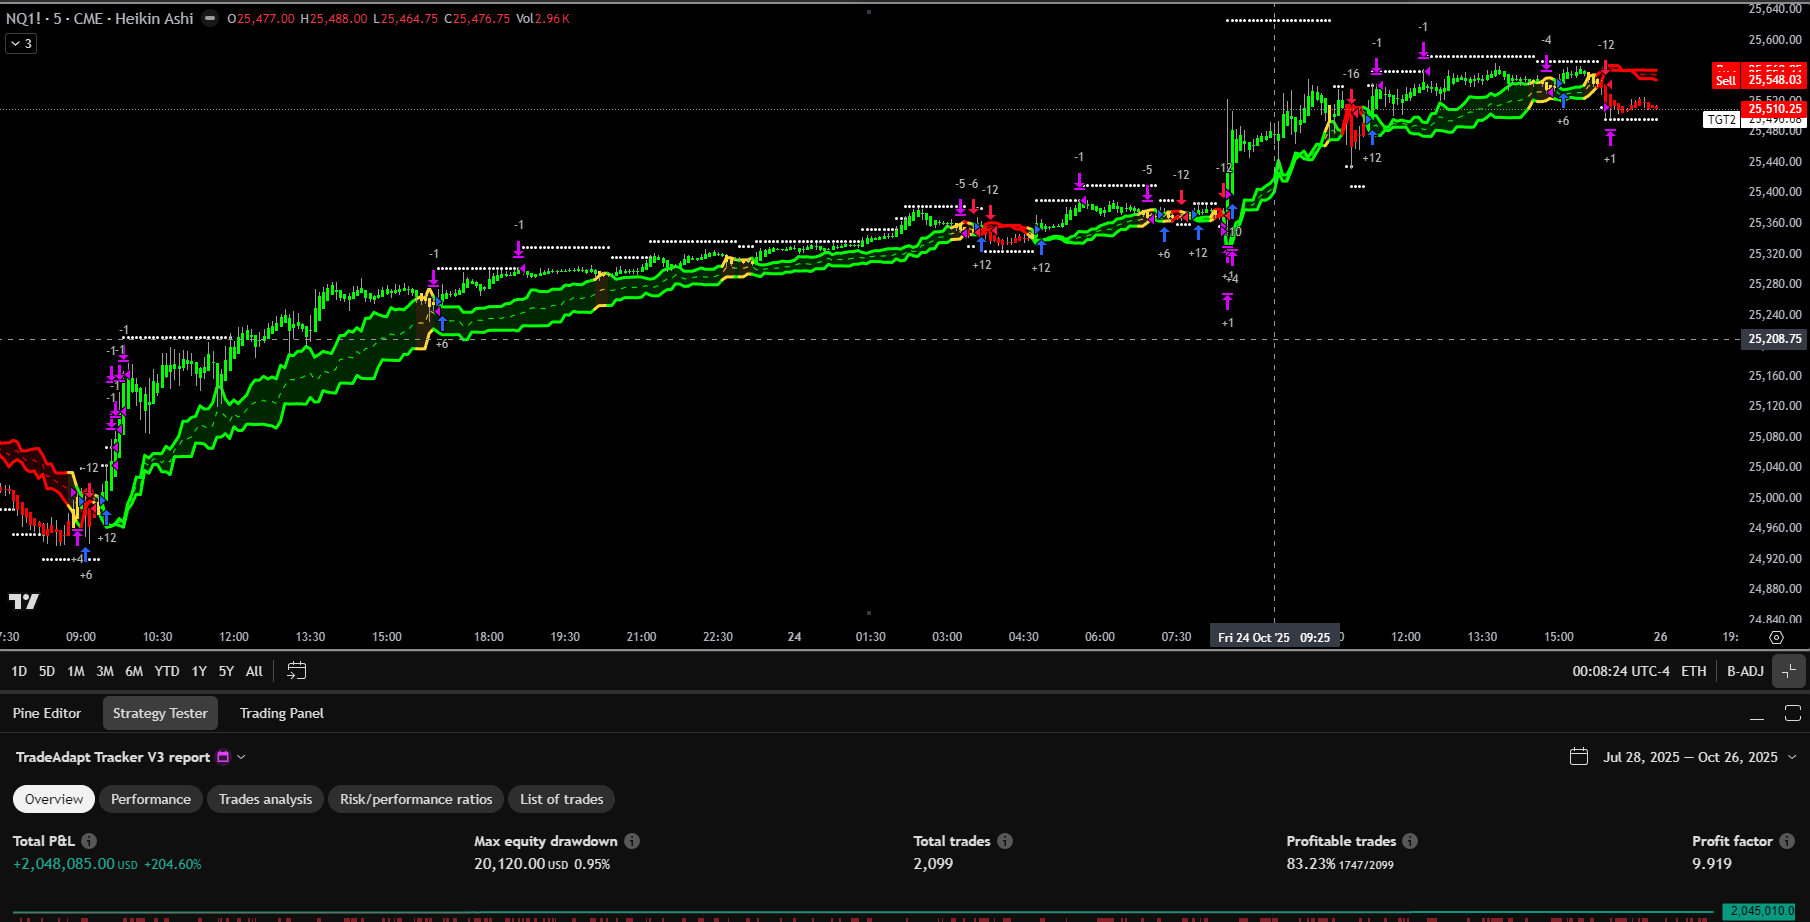Viewport: 1810px width, 922px height.
Task: Click the 00:08:24 UTC-4 timezone button
Action: [1620, 671]
